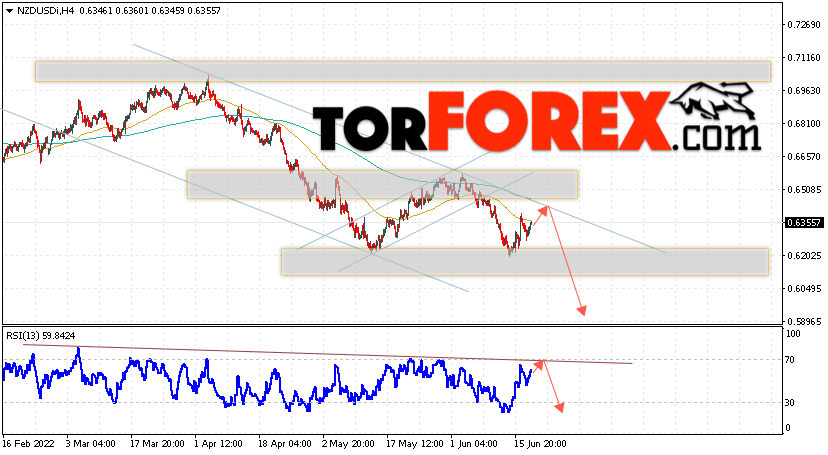Select the RSI 0 level label
Screen dimensions: 828x455
tap(788, 428)
